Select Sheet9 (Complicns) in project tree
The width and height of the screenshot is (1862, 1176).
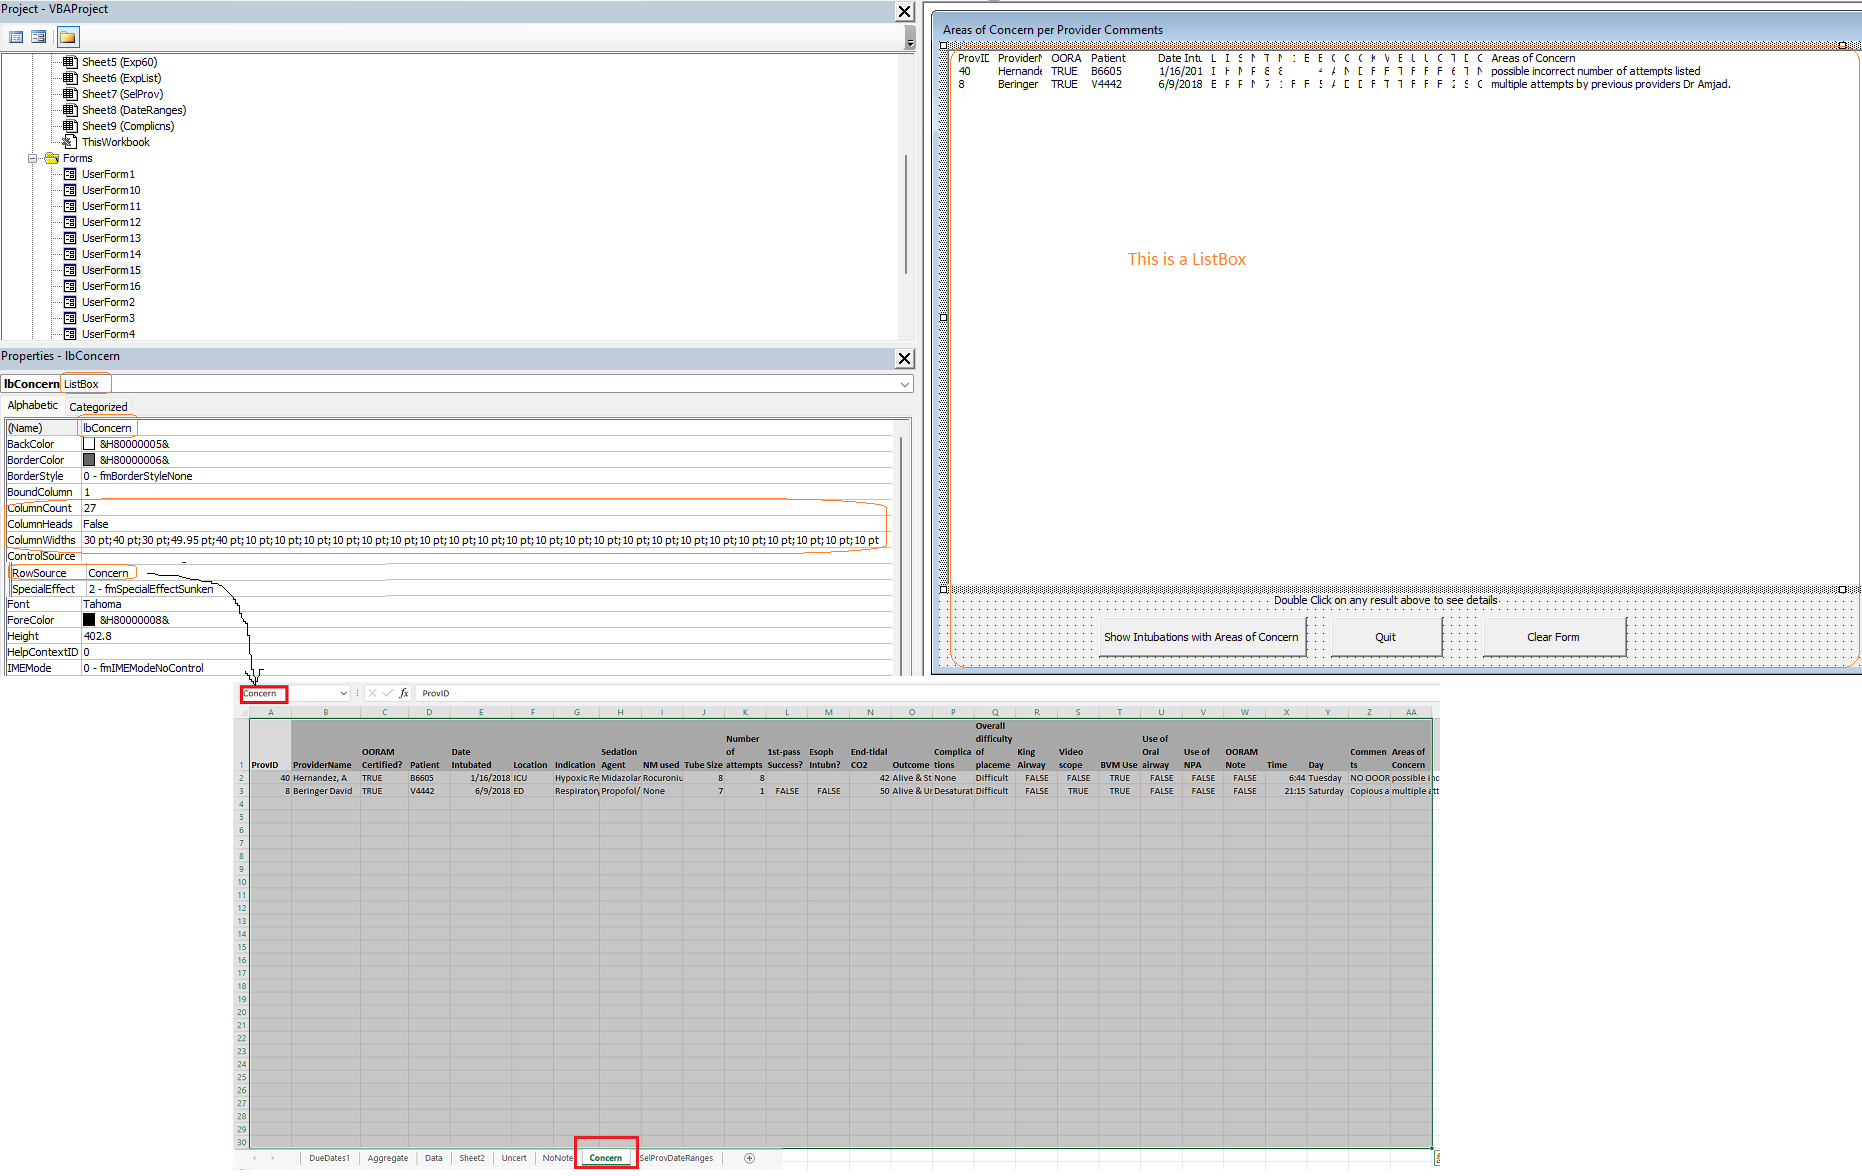[x=128, y=126]
